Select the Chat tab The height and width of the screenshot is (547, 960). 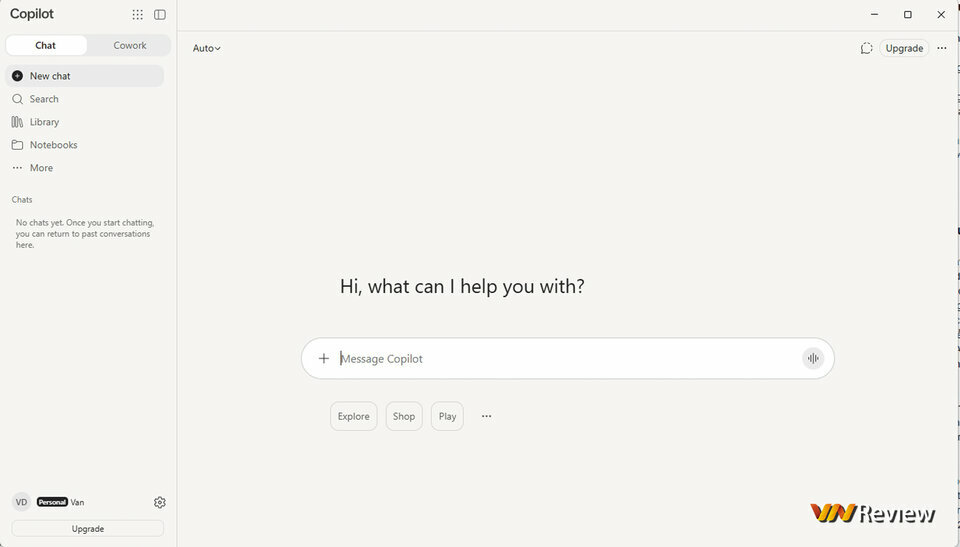coord(46,45)
